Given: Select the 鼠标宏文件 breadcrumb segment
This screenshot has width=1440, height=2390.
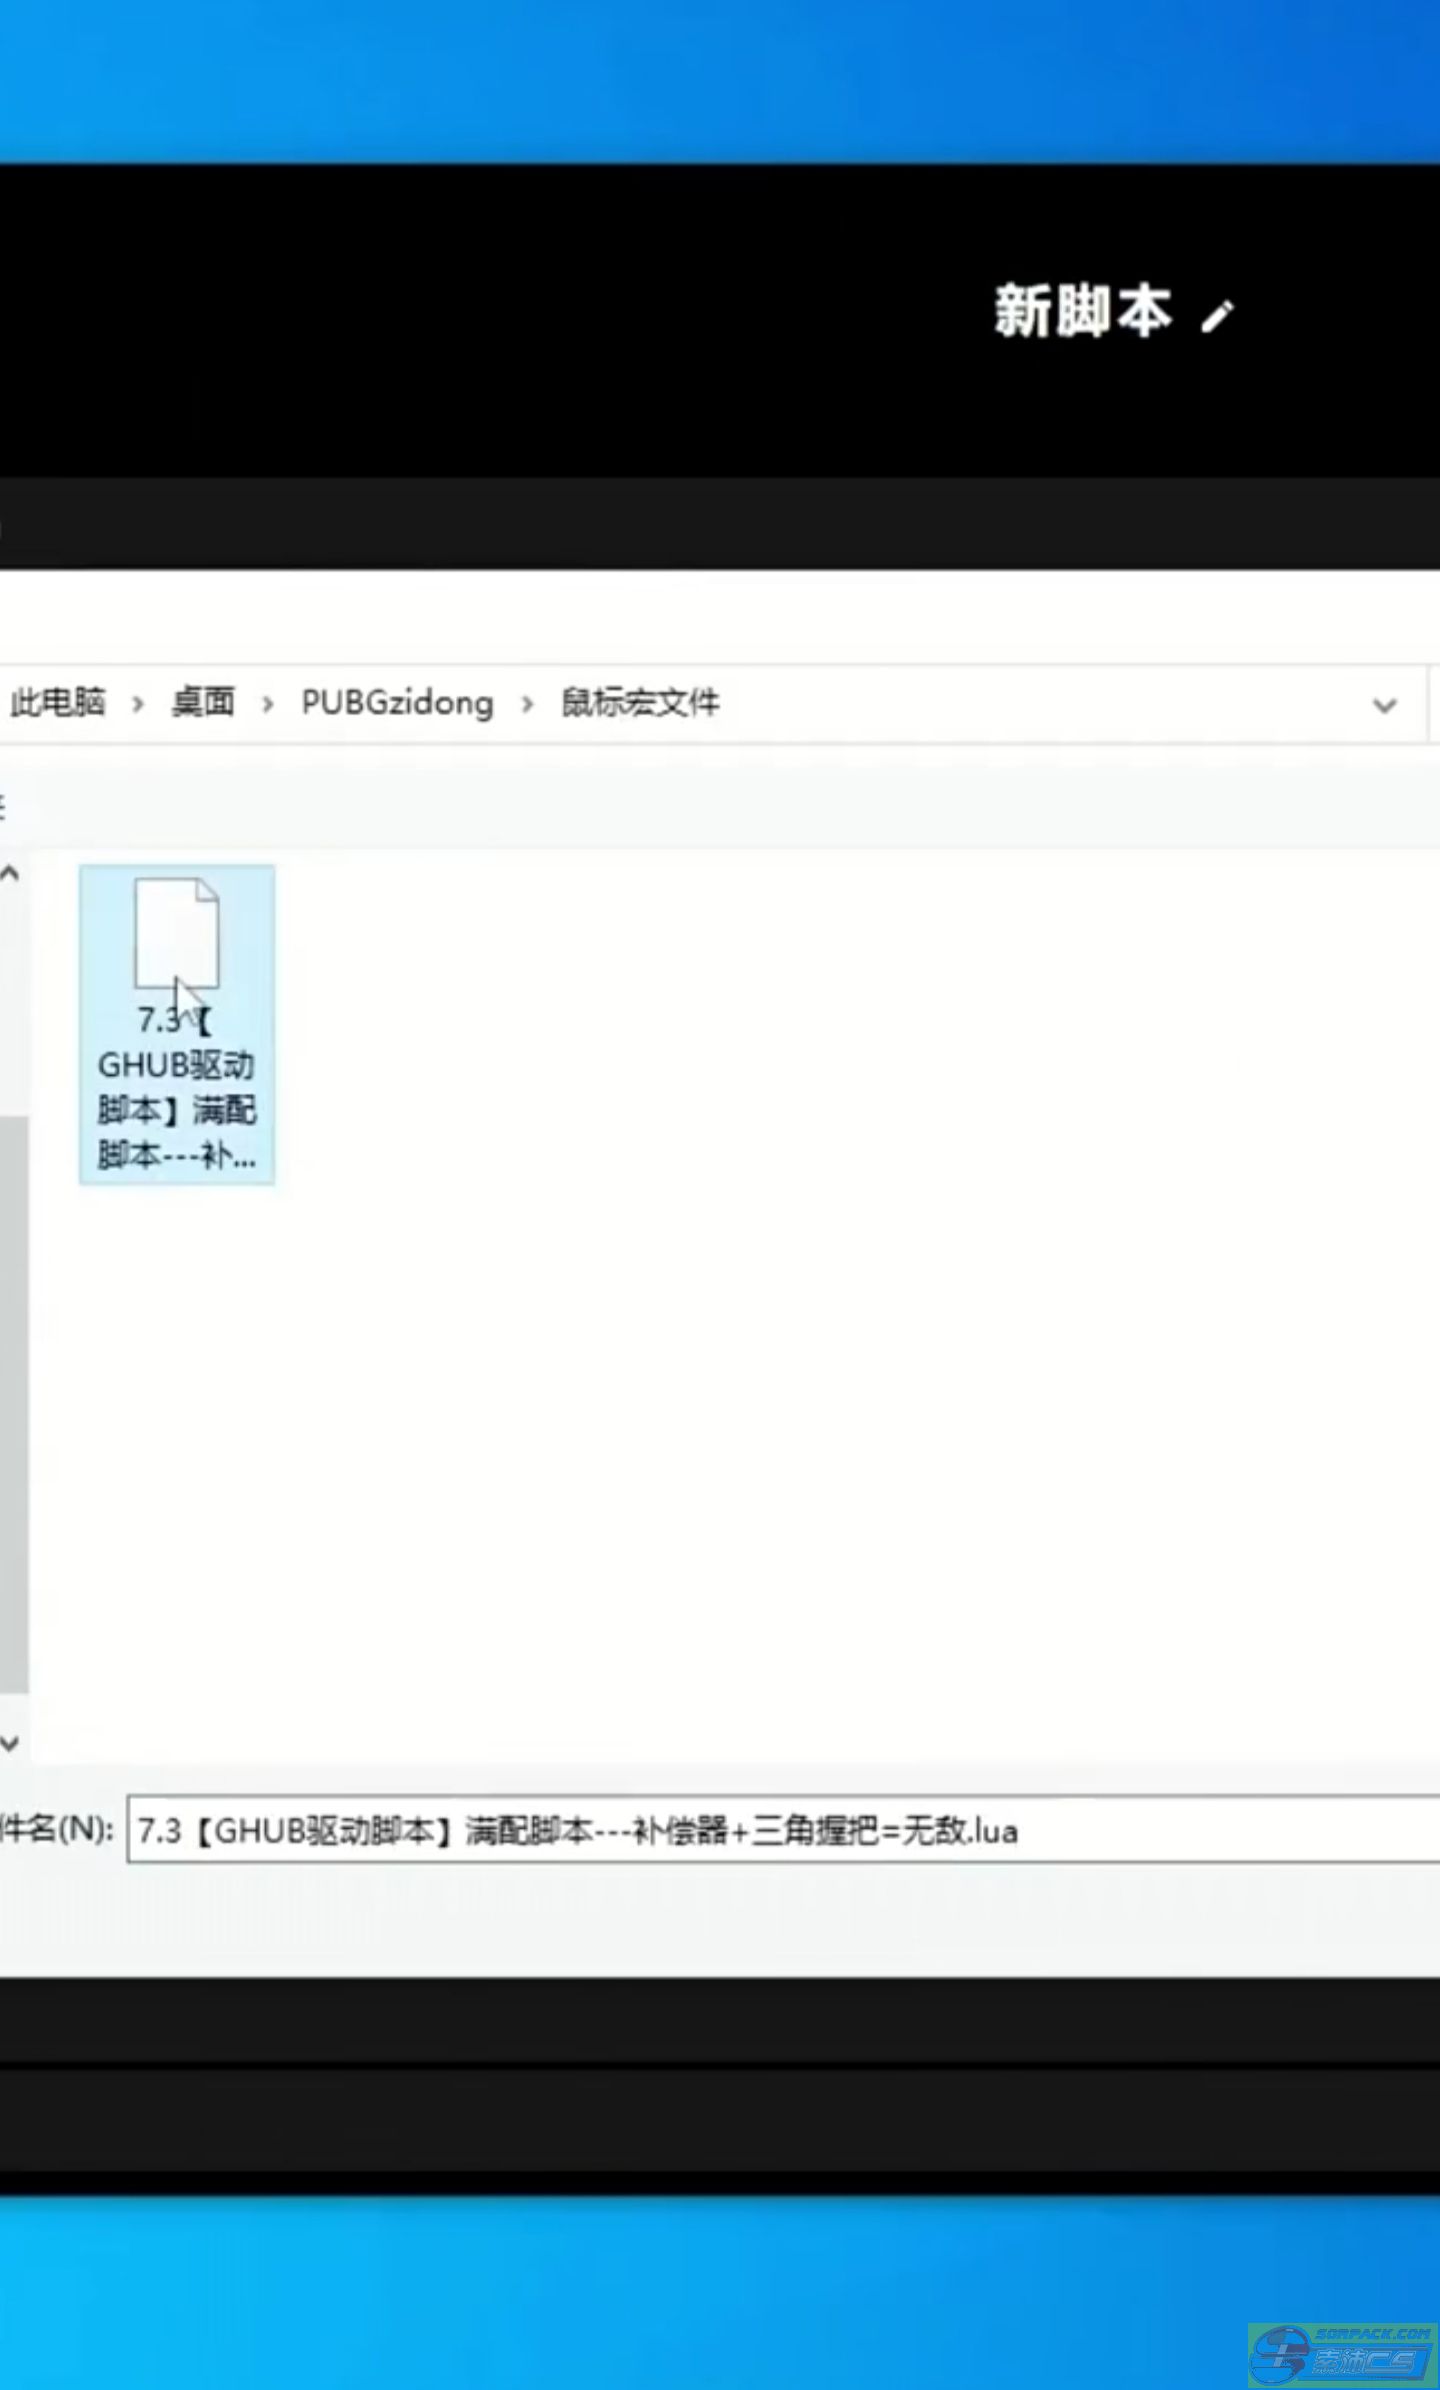Looking at the screenshot, I should 640,703.
